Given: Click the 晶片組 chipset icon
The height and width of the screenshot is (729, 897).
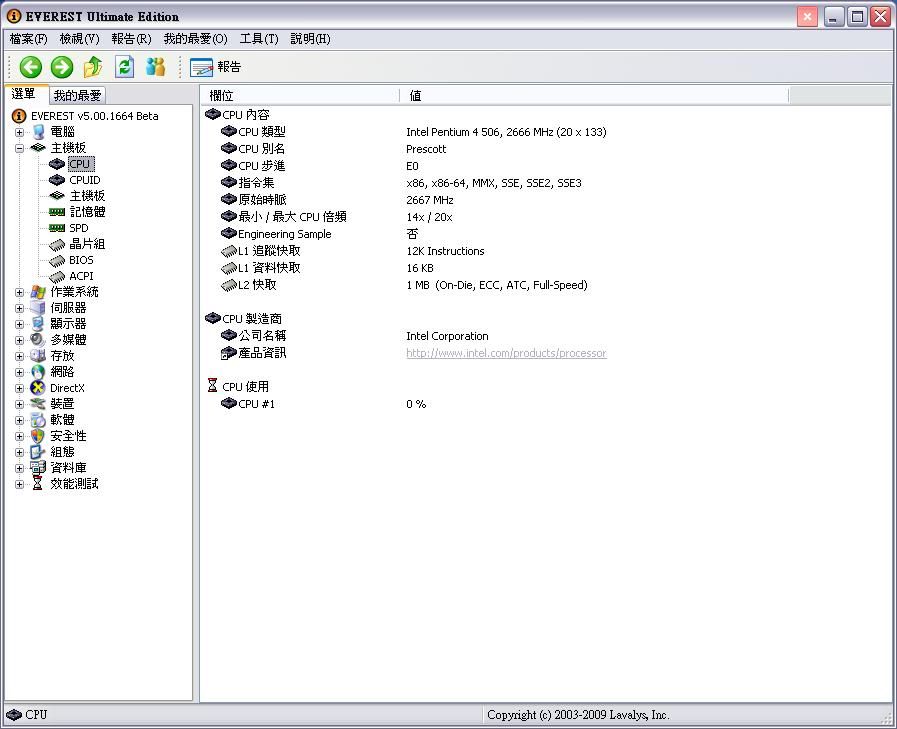Looking at the screenshot, I should 57,245.
